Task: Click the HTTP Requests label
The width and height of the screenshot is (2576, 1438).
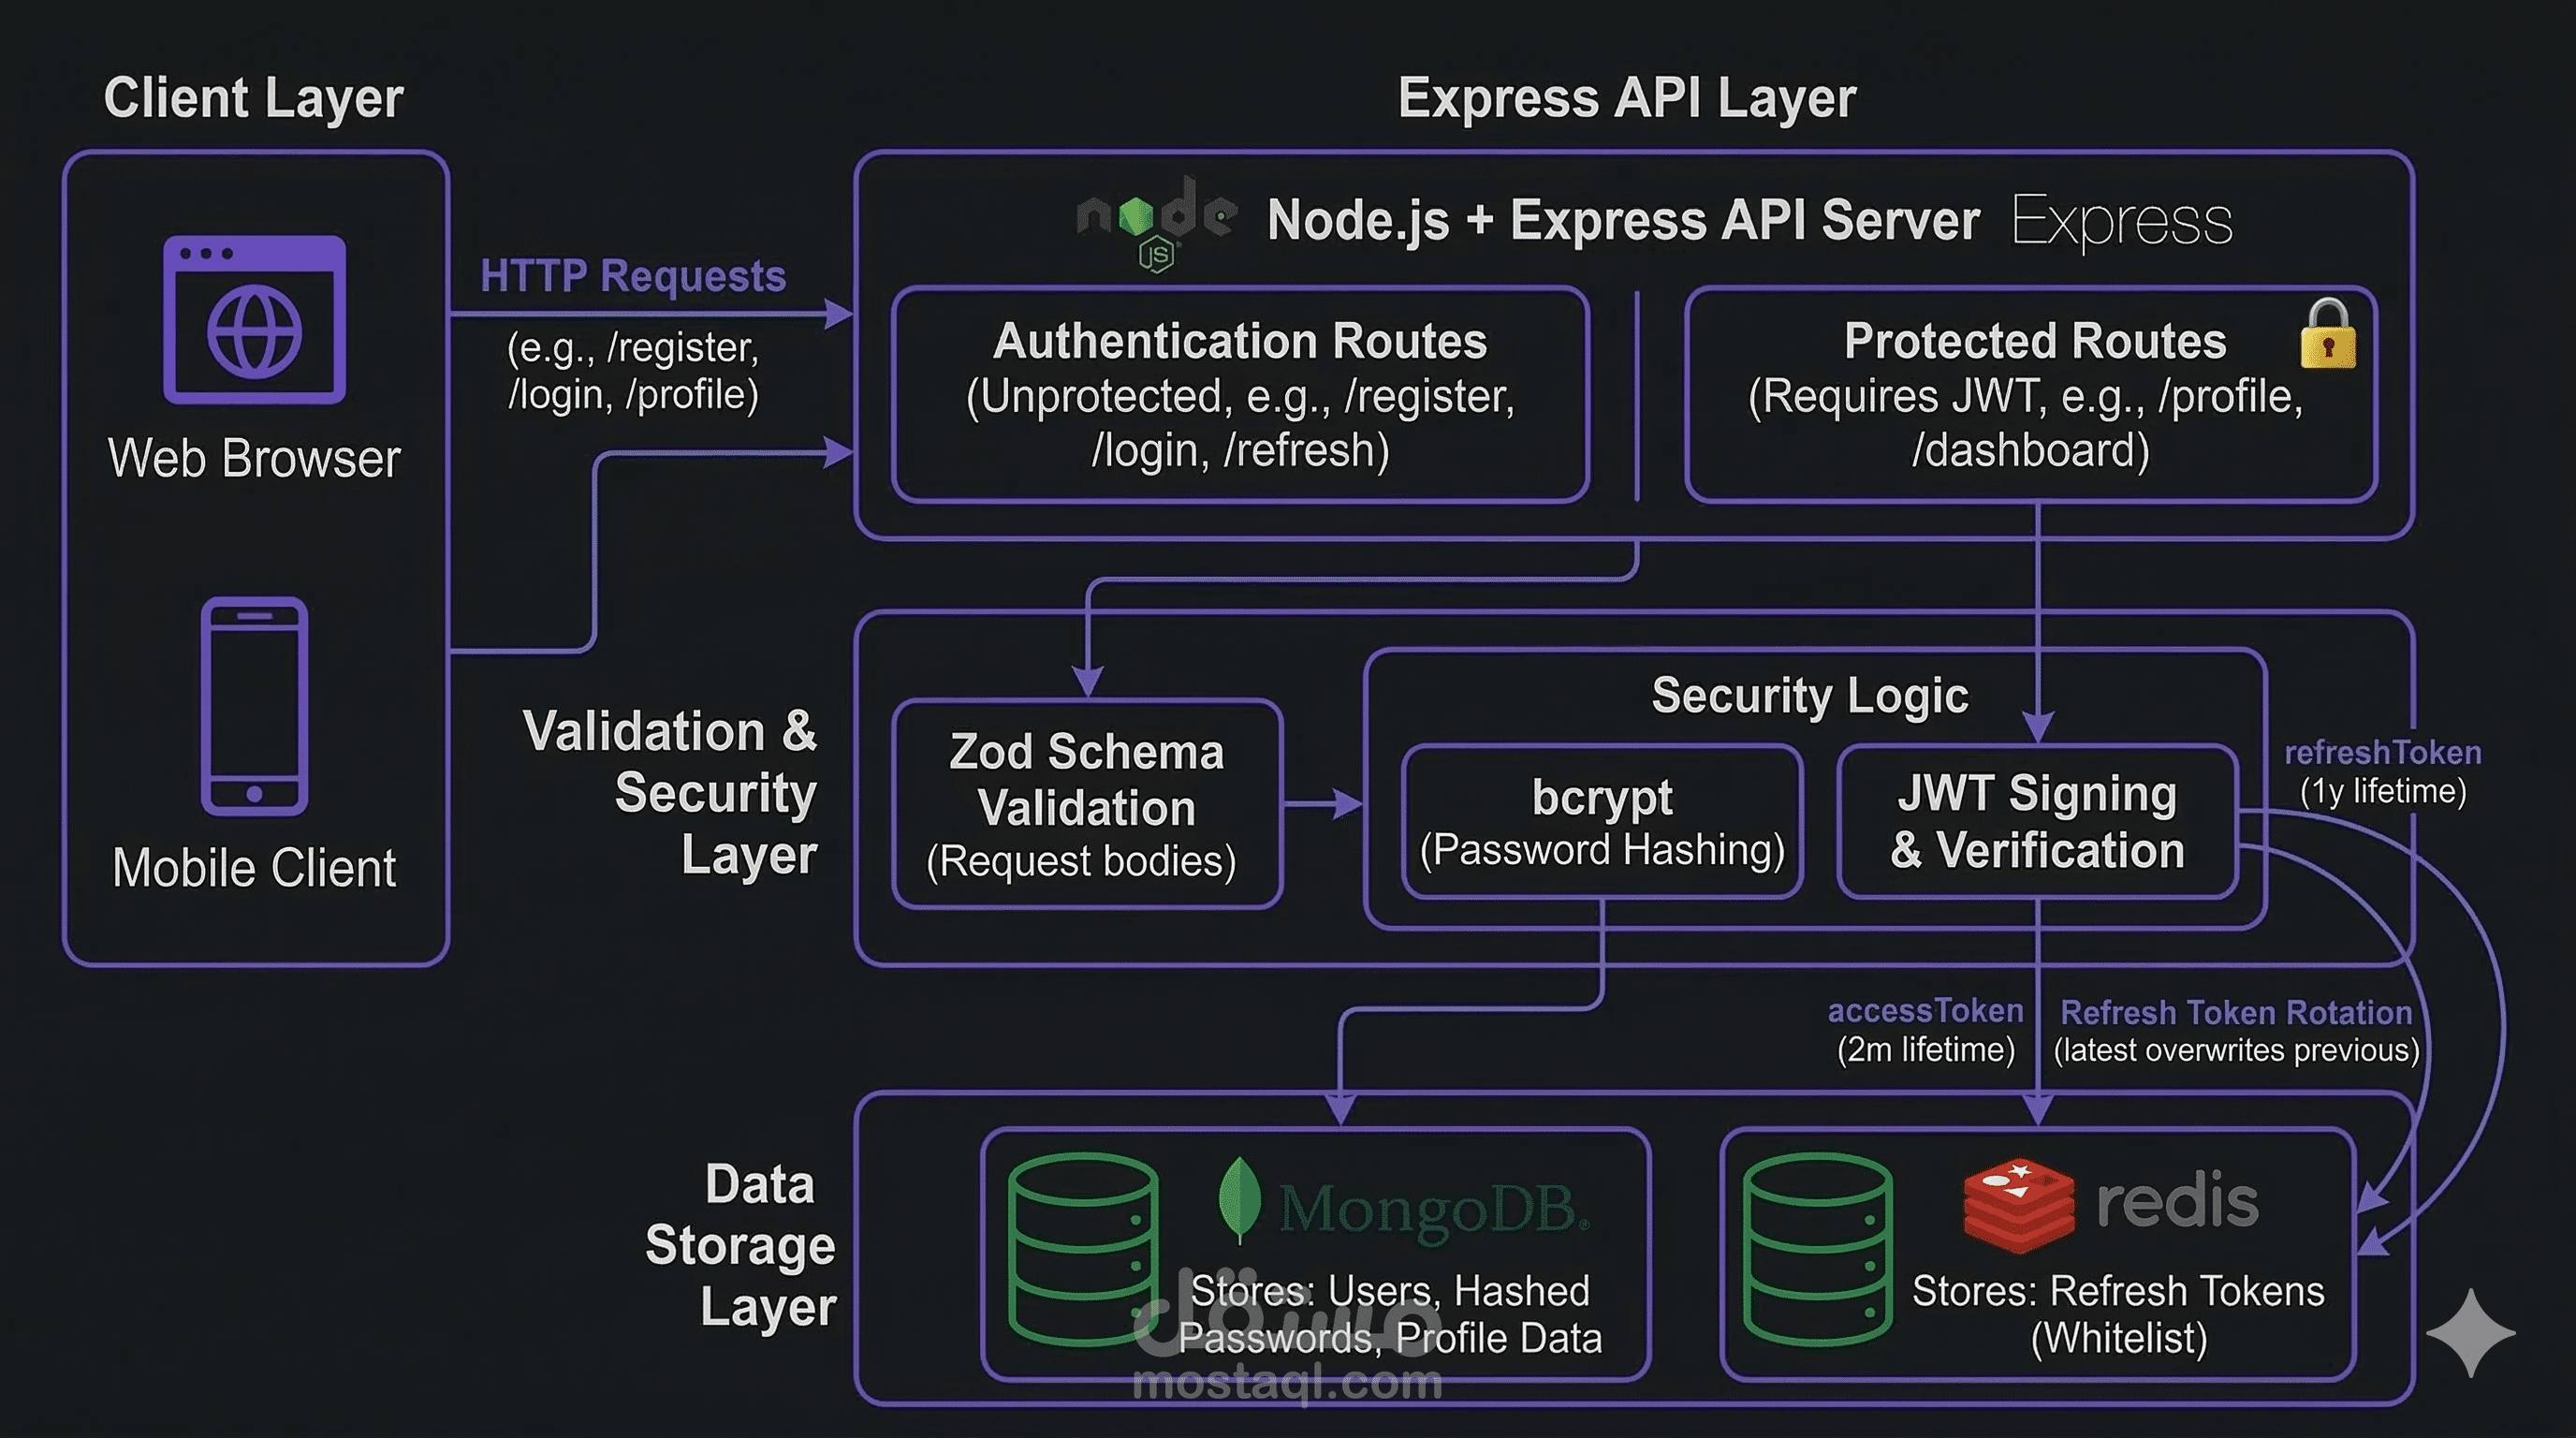Action: (633, 276)
